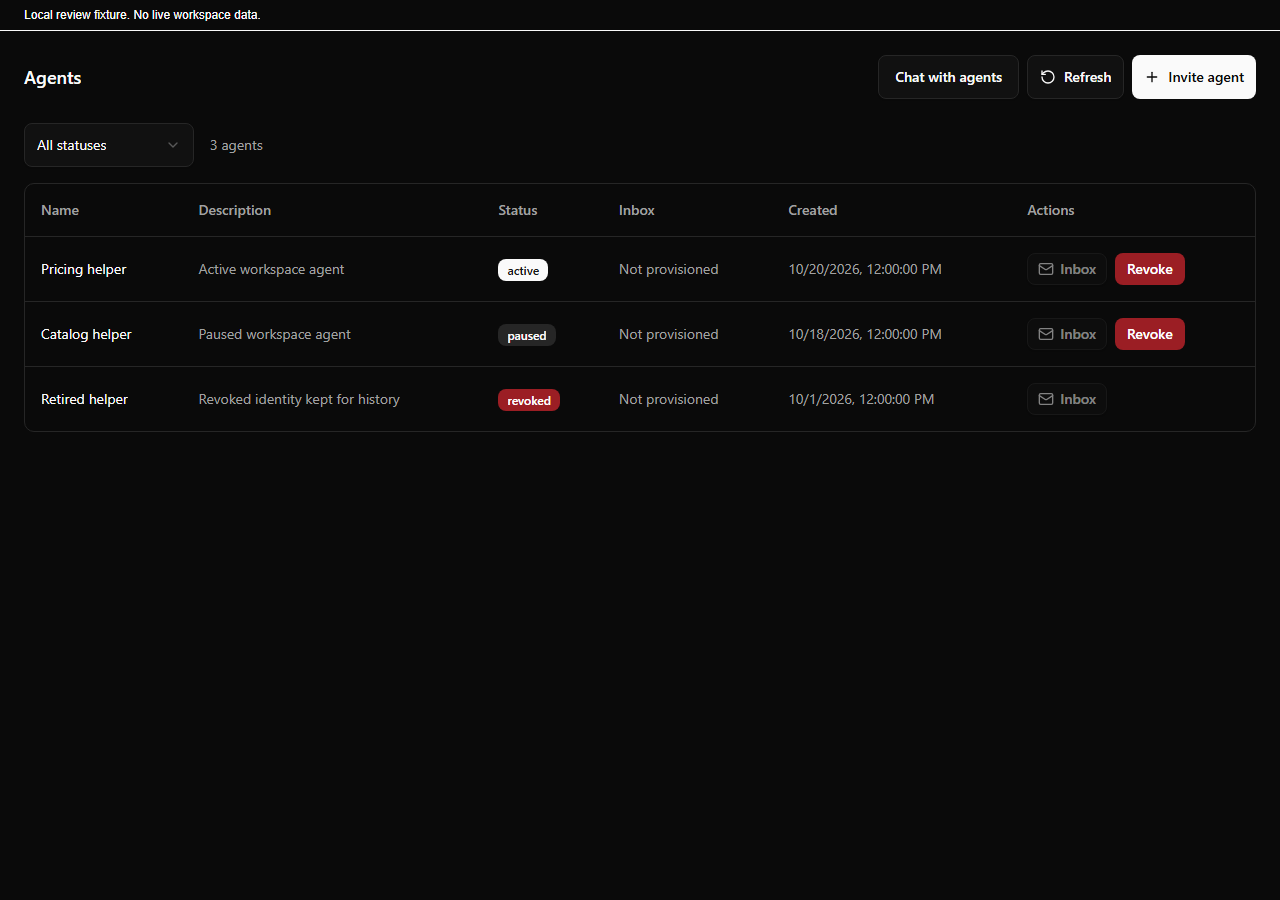Click the plus icon on Invite agent
Image resolution: width=1280 pixels, height=900 pixels.
1152,77
